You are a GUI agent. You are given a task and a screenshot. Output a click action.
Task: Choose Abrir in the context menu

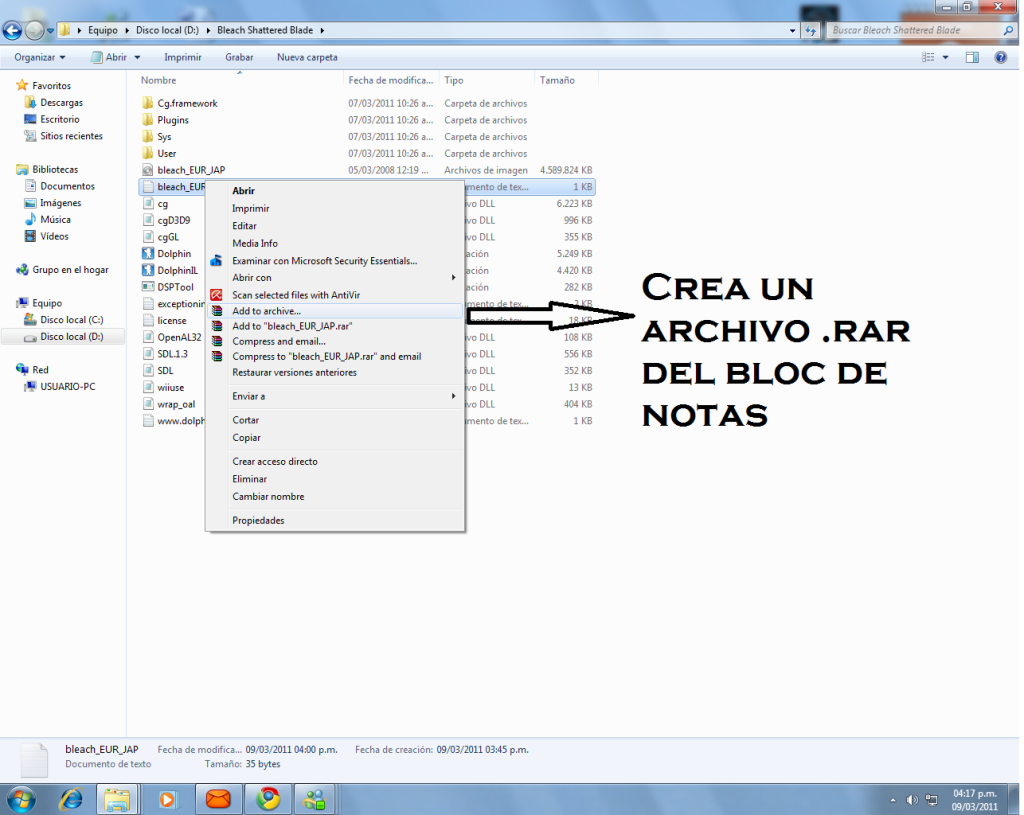243,191
